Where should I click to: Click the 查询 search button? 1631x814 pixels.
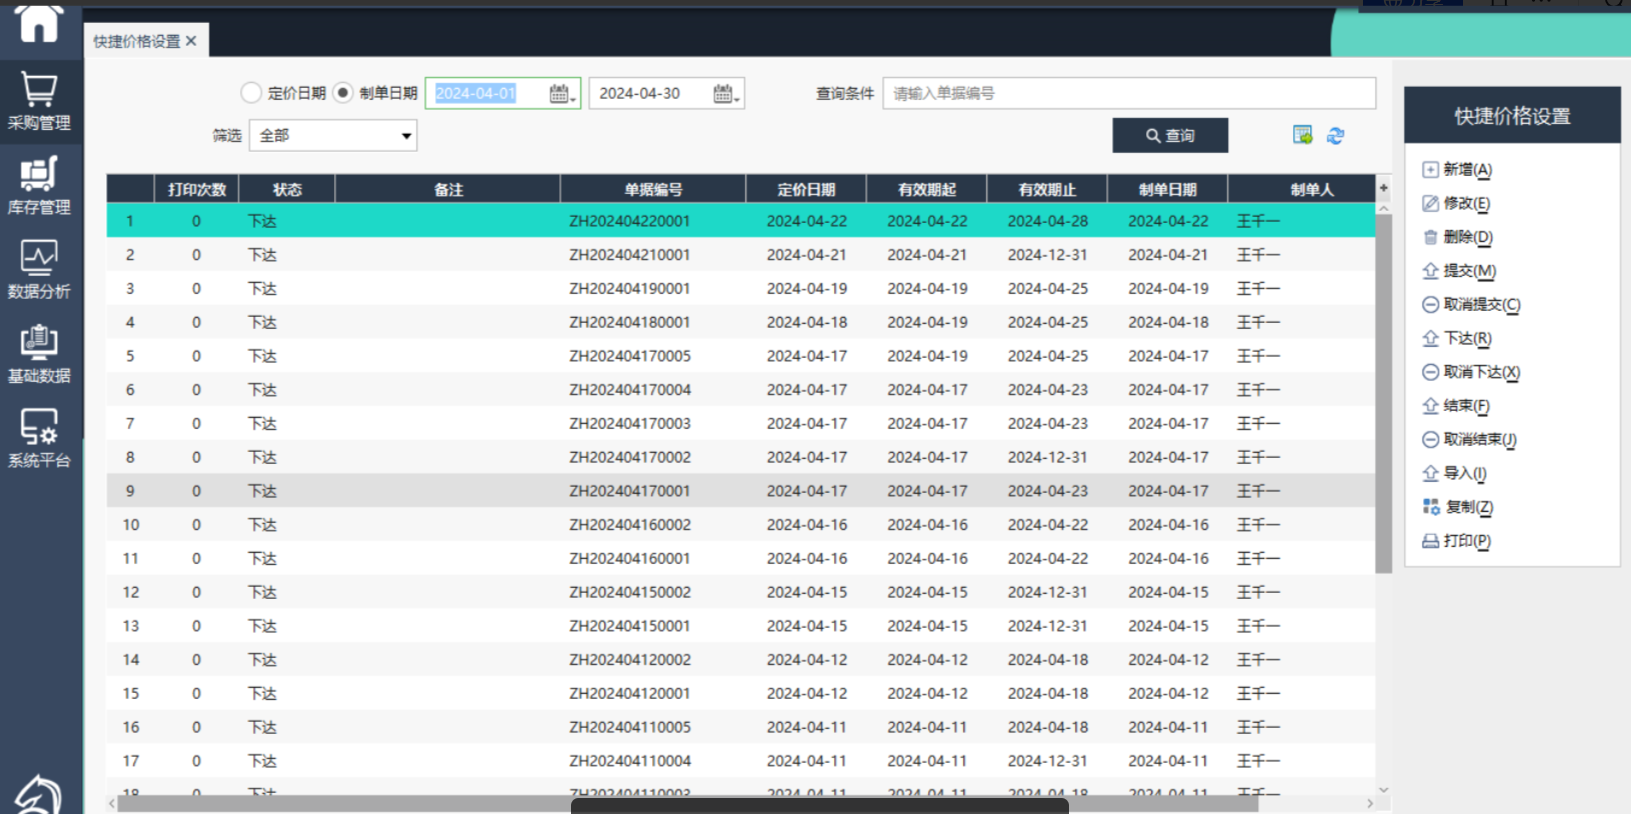[1170, 136]
